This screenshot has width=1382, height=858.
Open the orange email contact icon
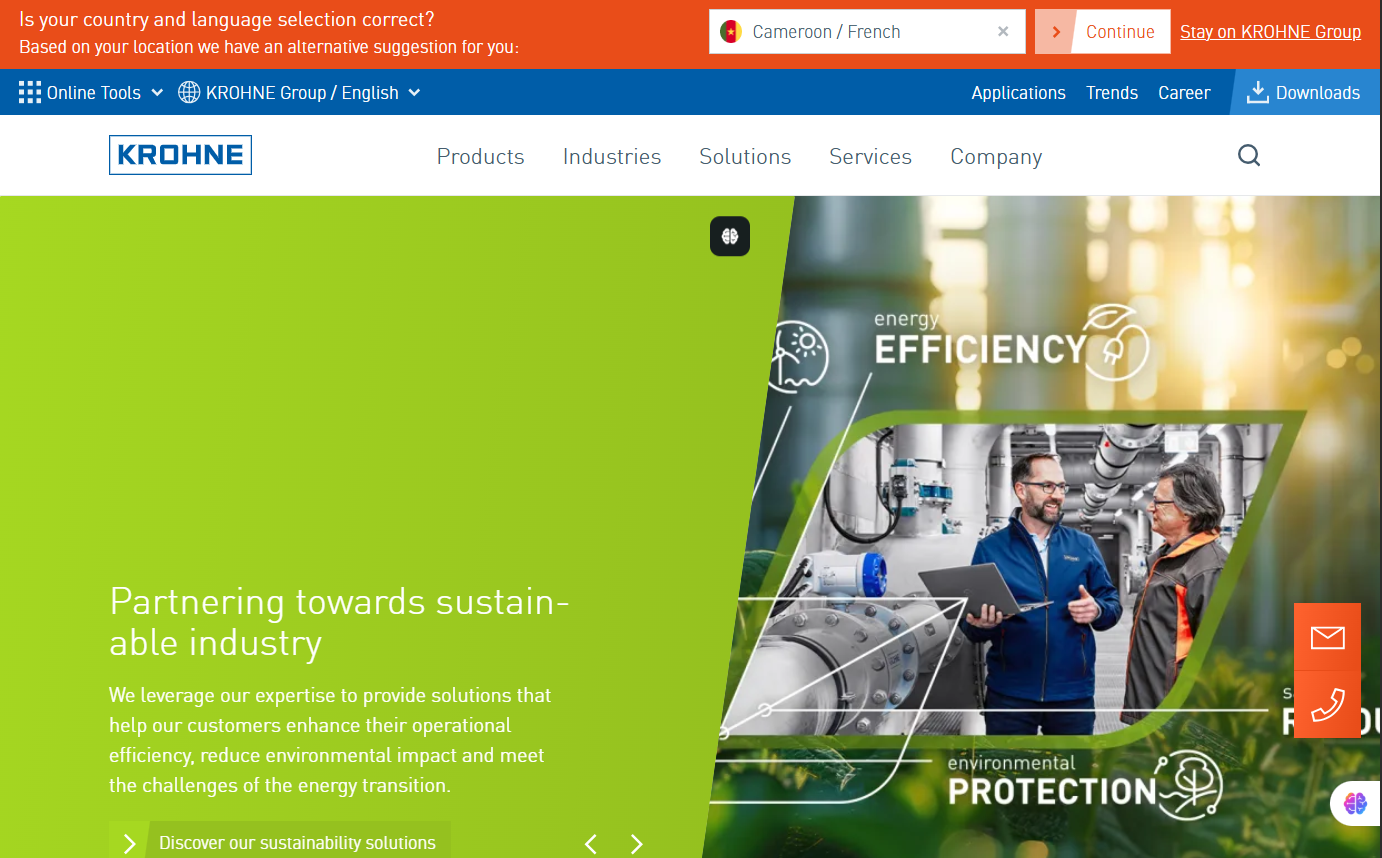tap(1327, 637)
